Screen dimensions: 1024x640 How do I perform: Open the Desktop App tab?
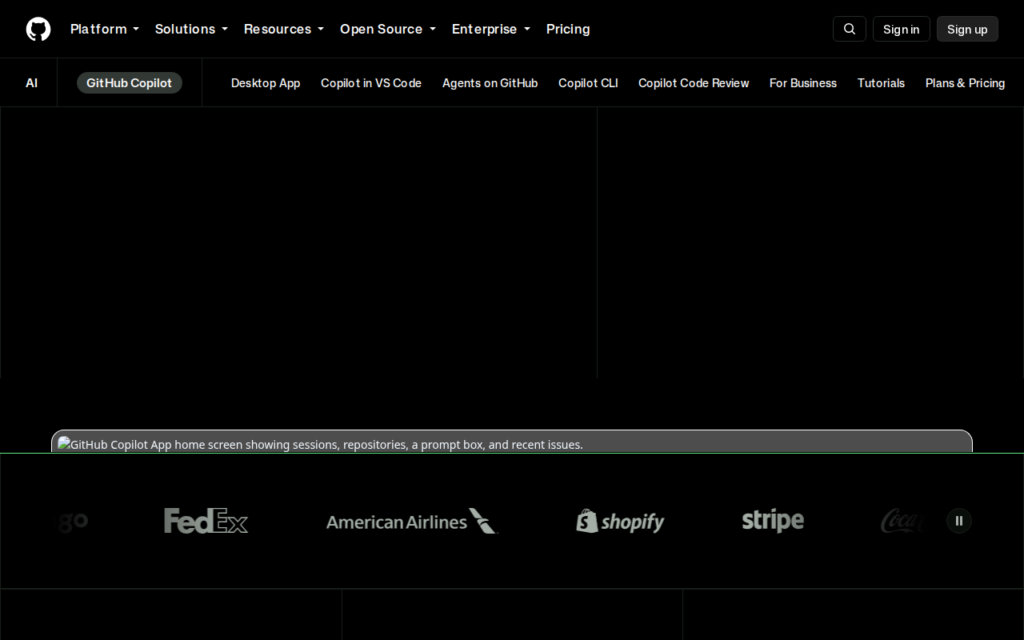(265, 83)
